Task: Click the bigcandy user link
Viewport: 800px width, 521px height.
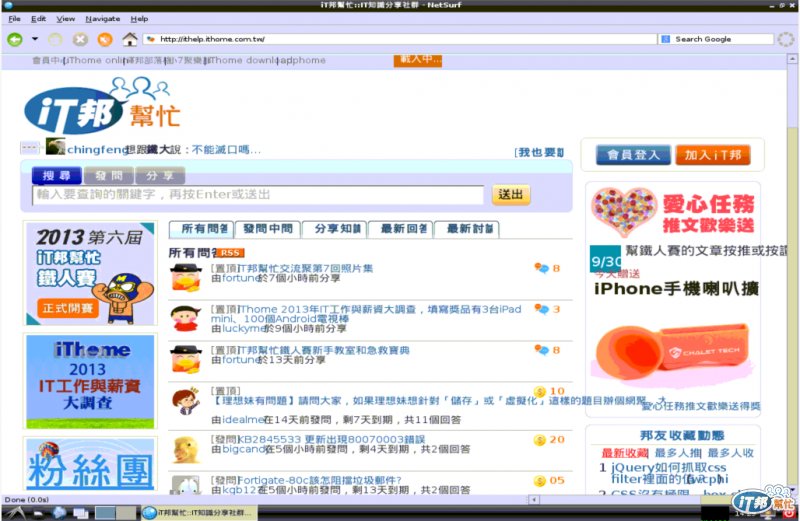Action: [243, 449]
